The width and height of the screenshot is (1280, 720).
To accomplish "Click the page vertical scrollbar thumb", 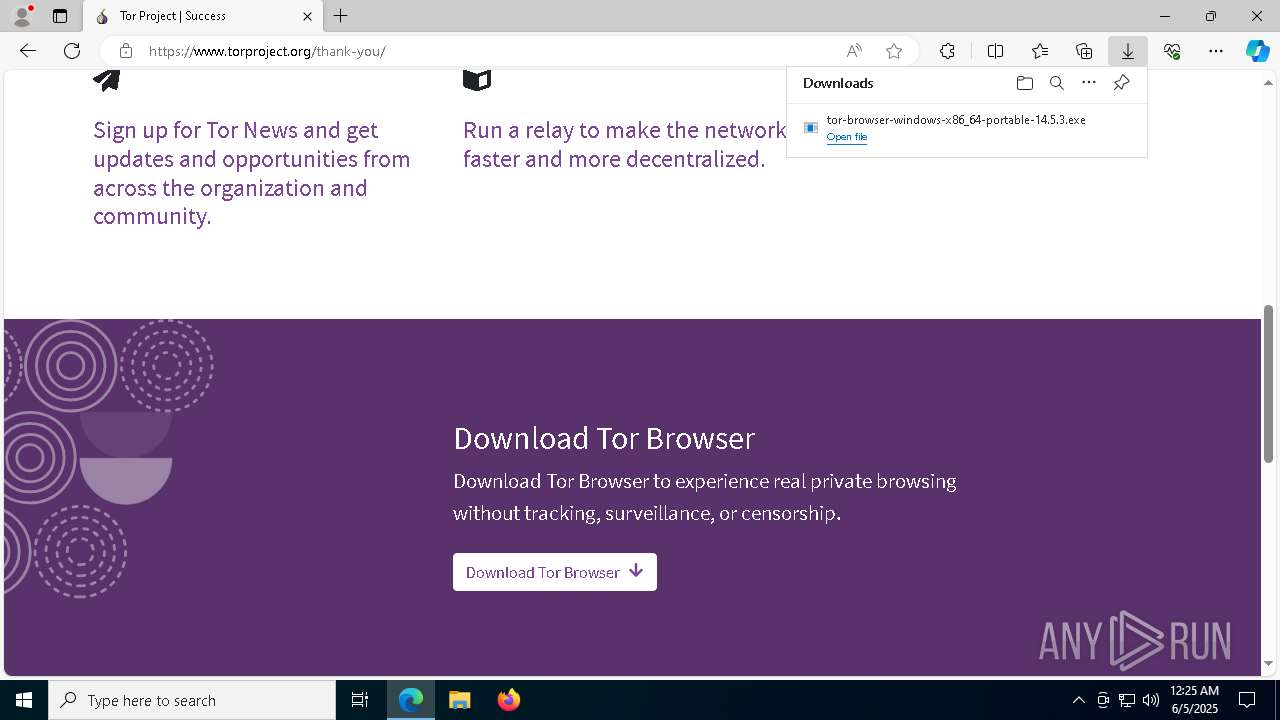I will pos(1268,384).
